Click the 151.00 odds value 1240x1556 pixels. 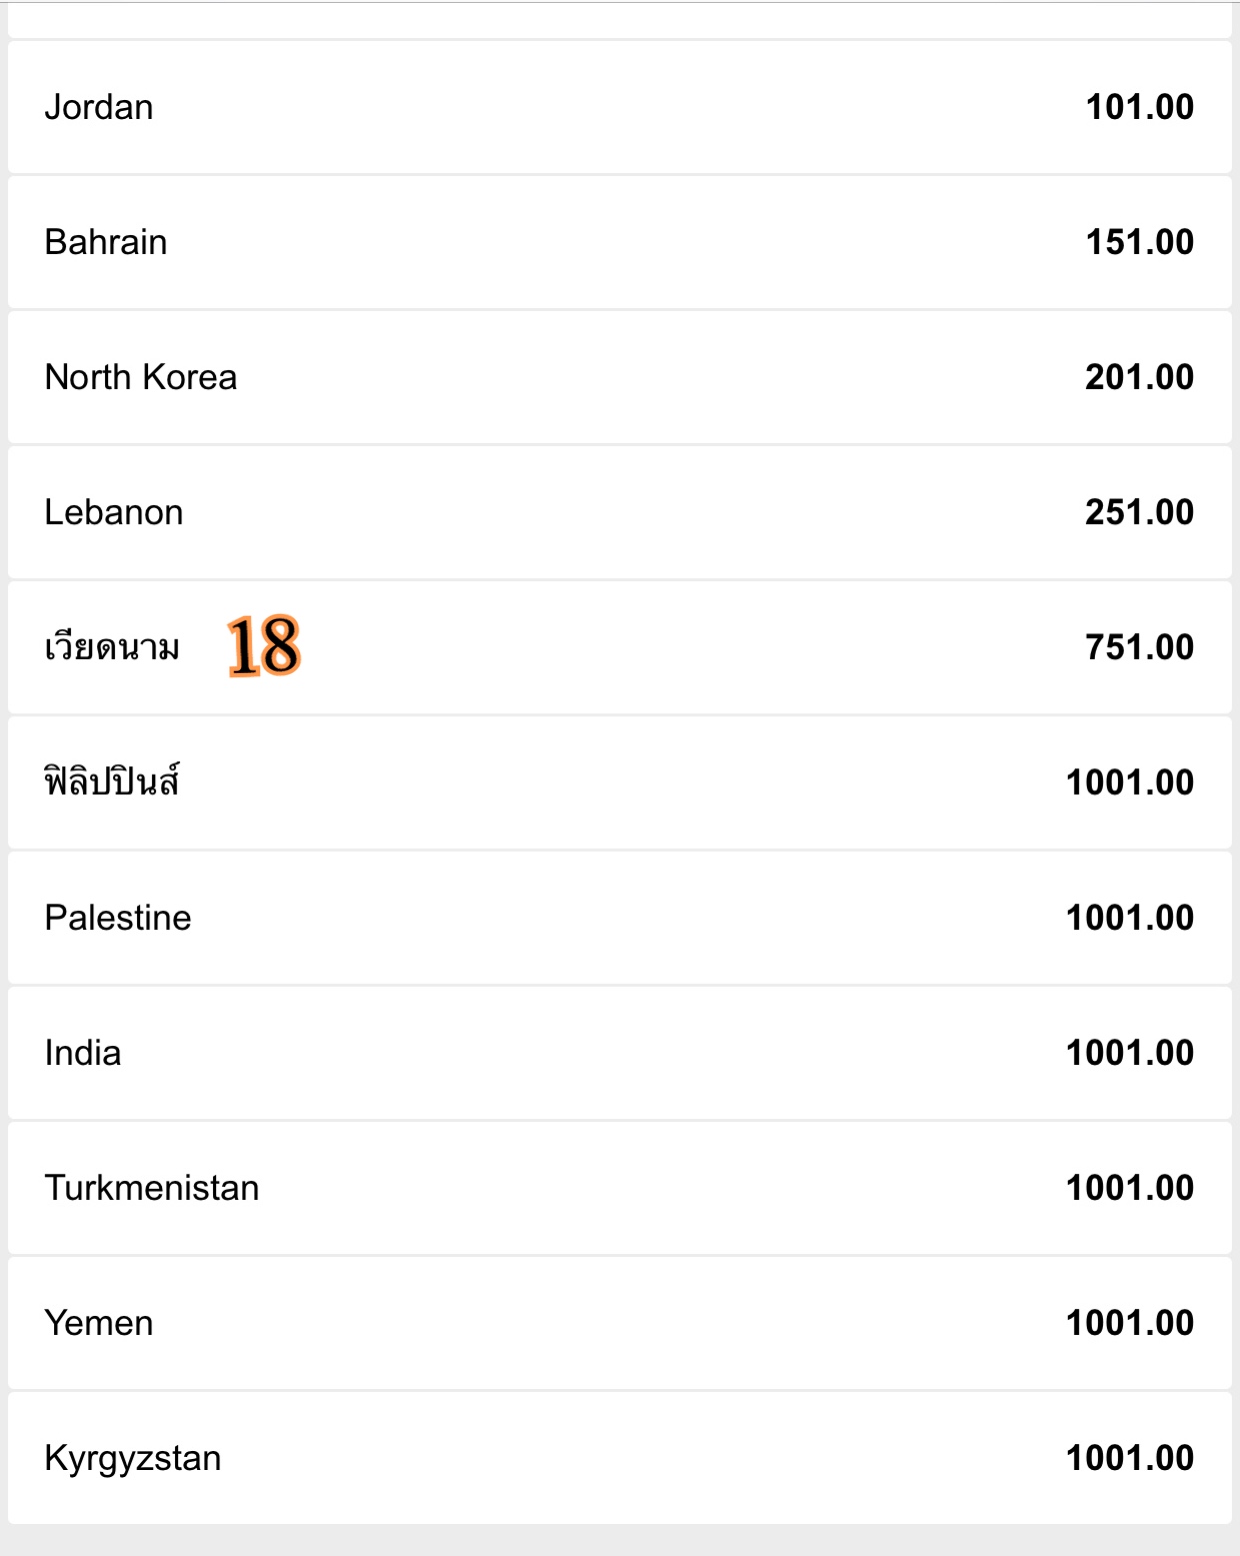coord(1140,242)
